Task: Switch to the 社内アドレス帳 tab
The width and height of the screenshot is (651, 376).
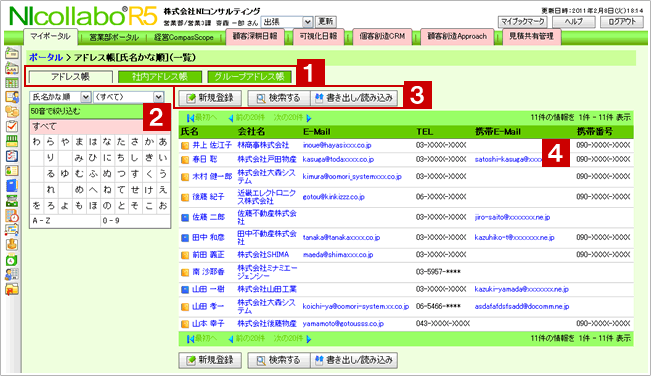Action: pos(160,77)
